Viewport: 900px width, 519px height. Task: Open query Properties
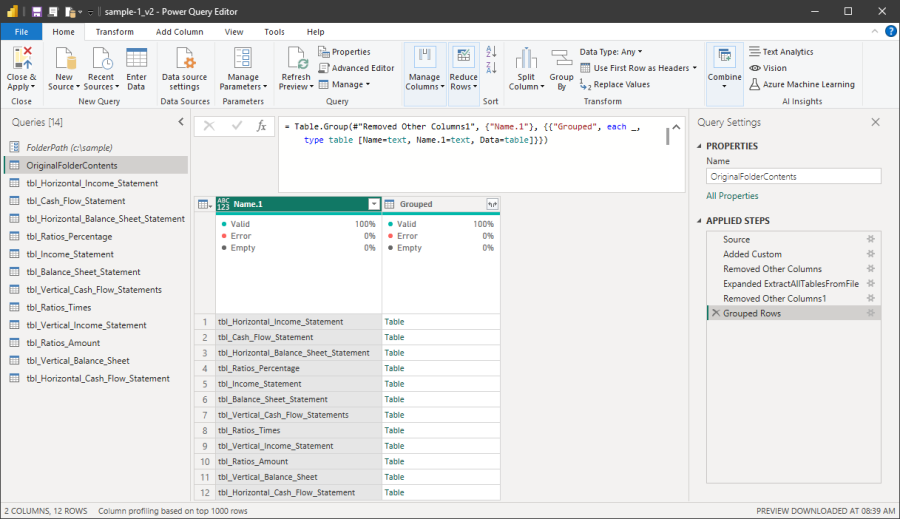tap(344, 52)
